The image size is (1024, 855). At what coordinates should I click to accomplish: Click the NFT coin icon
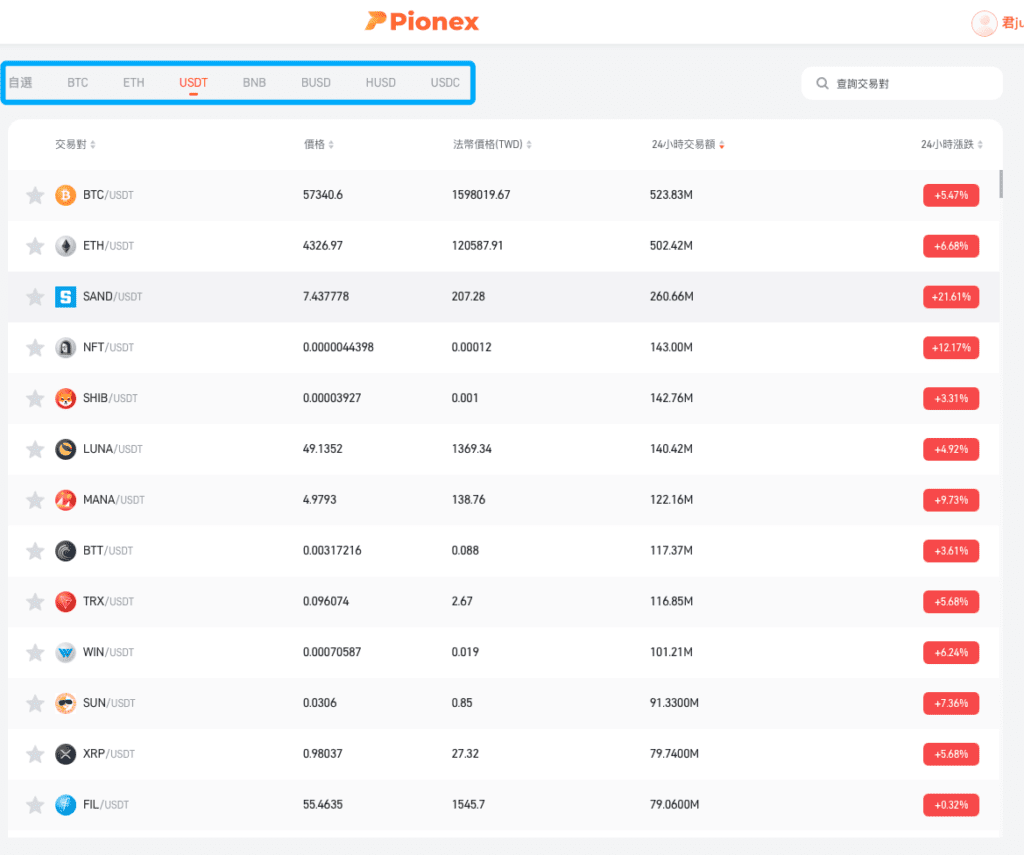(x=65, y=347)
